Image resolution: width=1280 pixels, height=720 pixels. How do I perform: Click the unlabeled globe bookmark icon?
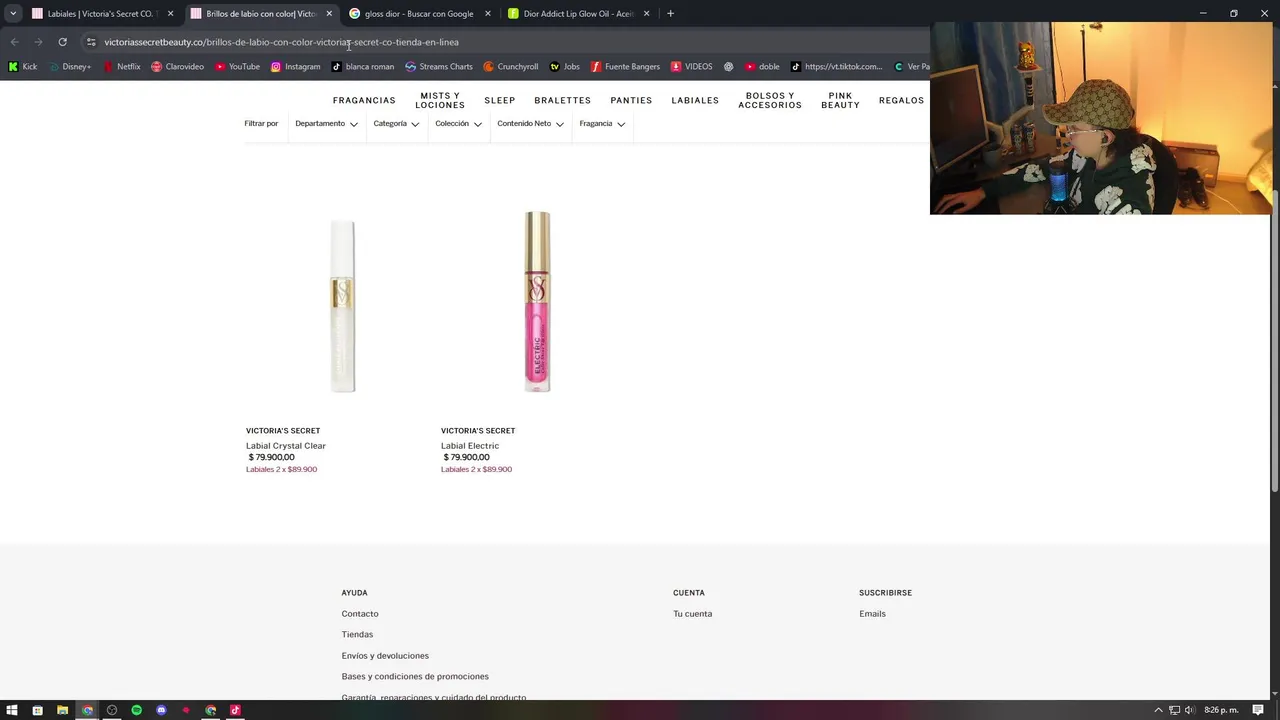click(x=729, y=67)
